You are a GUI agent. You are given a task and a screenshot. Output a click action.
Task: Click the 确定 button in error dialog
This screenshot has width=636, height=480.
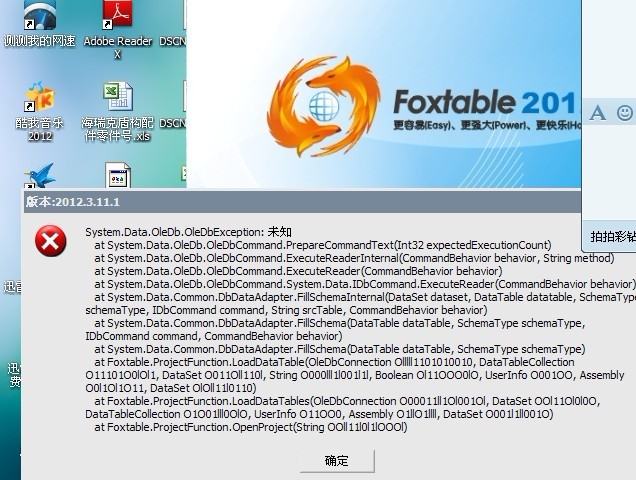coord(337,461)
